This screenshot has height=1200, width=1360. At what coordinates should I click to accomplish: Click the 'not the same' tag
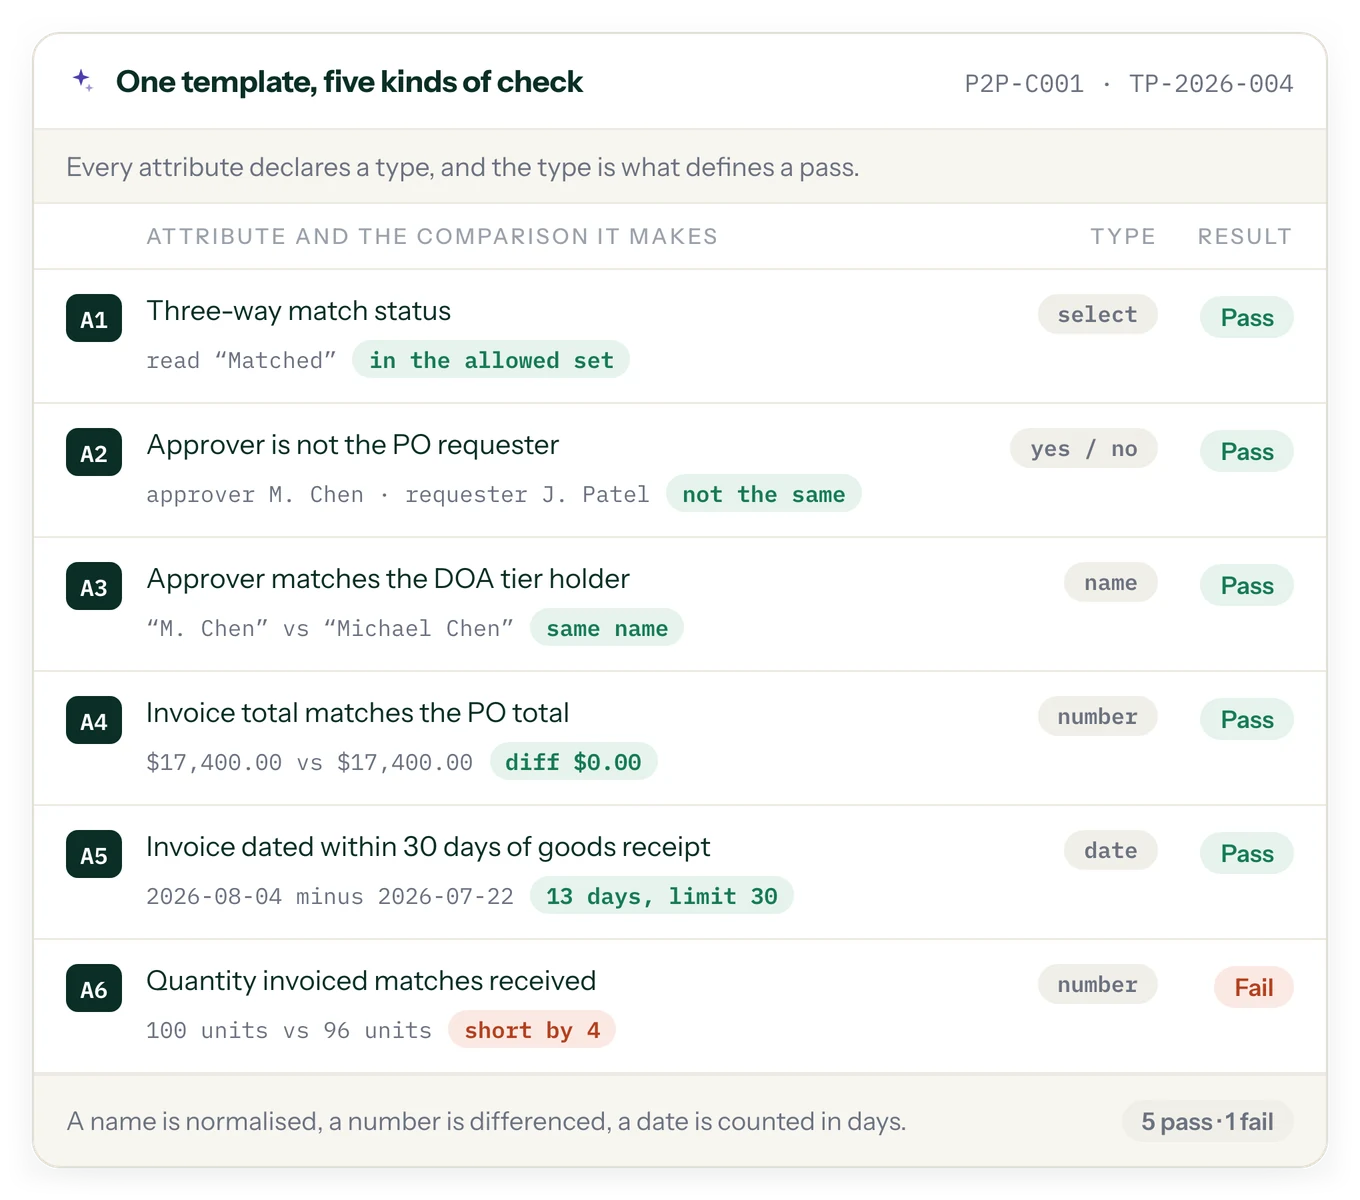[x=764, y=494]
